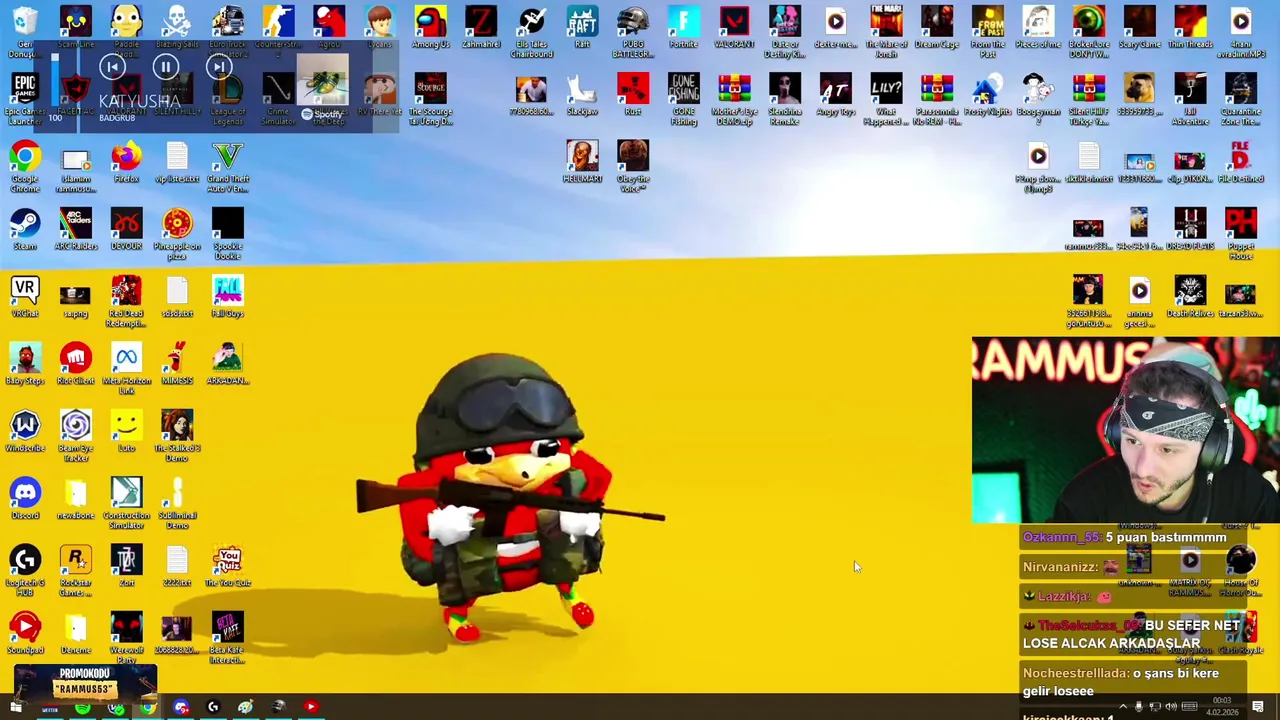Open Death Relives shortcut
This screenshot has width=1280, height=720.
pyautogui.click(x=1190, y=297)
